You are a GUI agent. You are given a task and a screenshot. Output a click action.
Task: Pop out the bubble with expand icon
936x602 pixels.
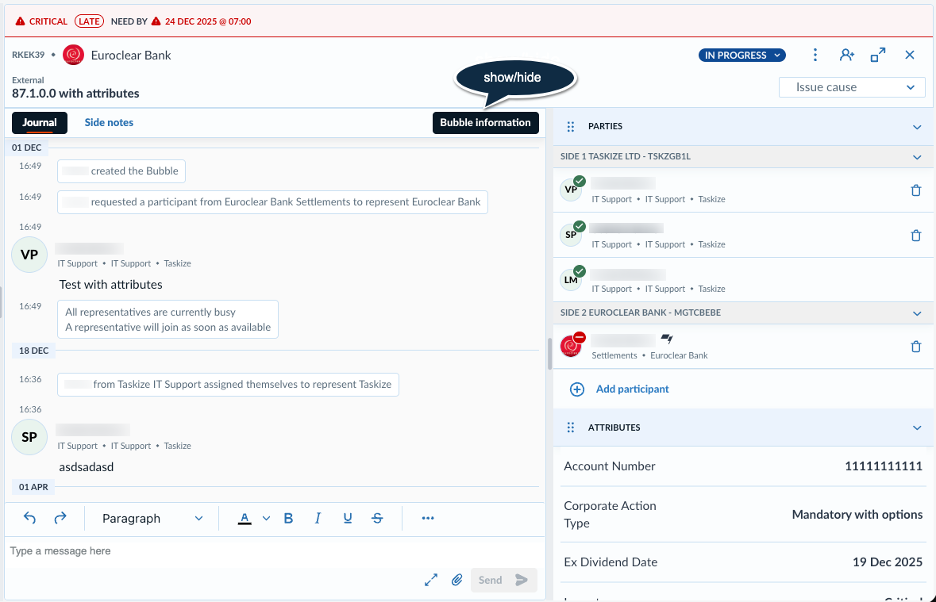[878, 55]
